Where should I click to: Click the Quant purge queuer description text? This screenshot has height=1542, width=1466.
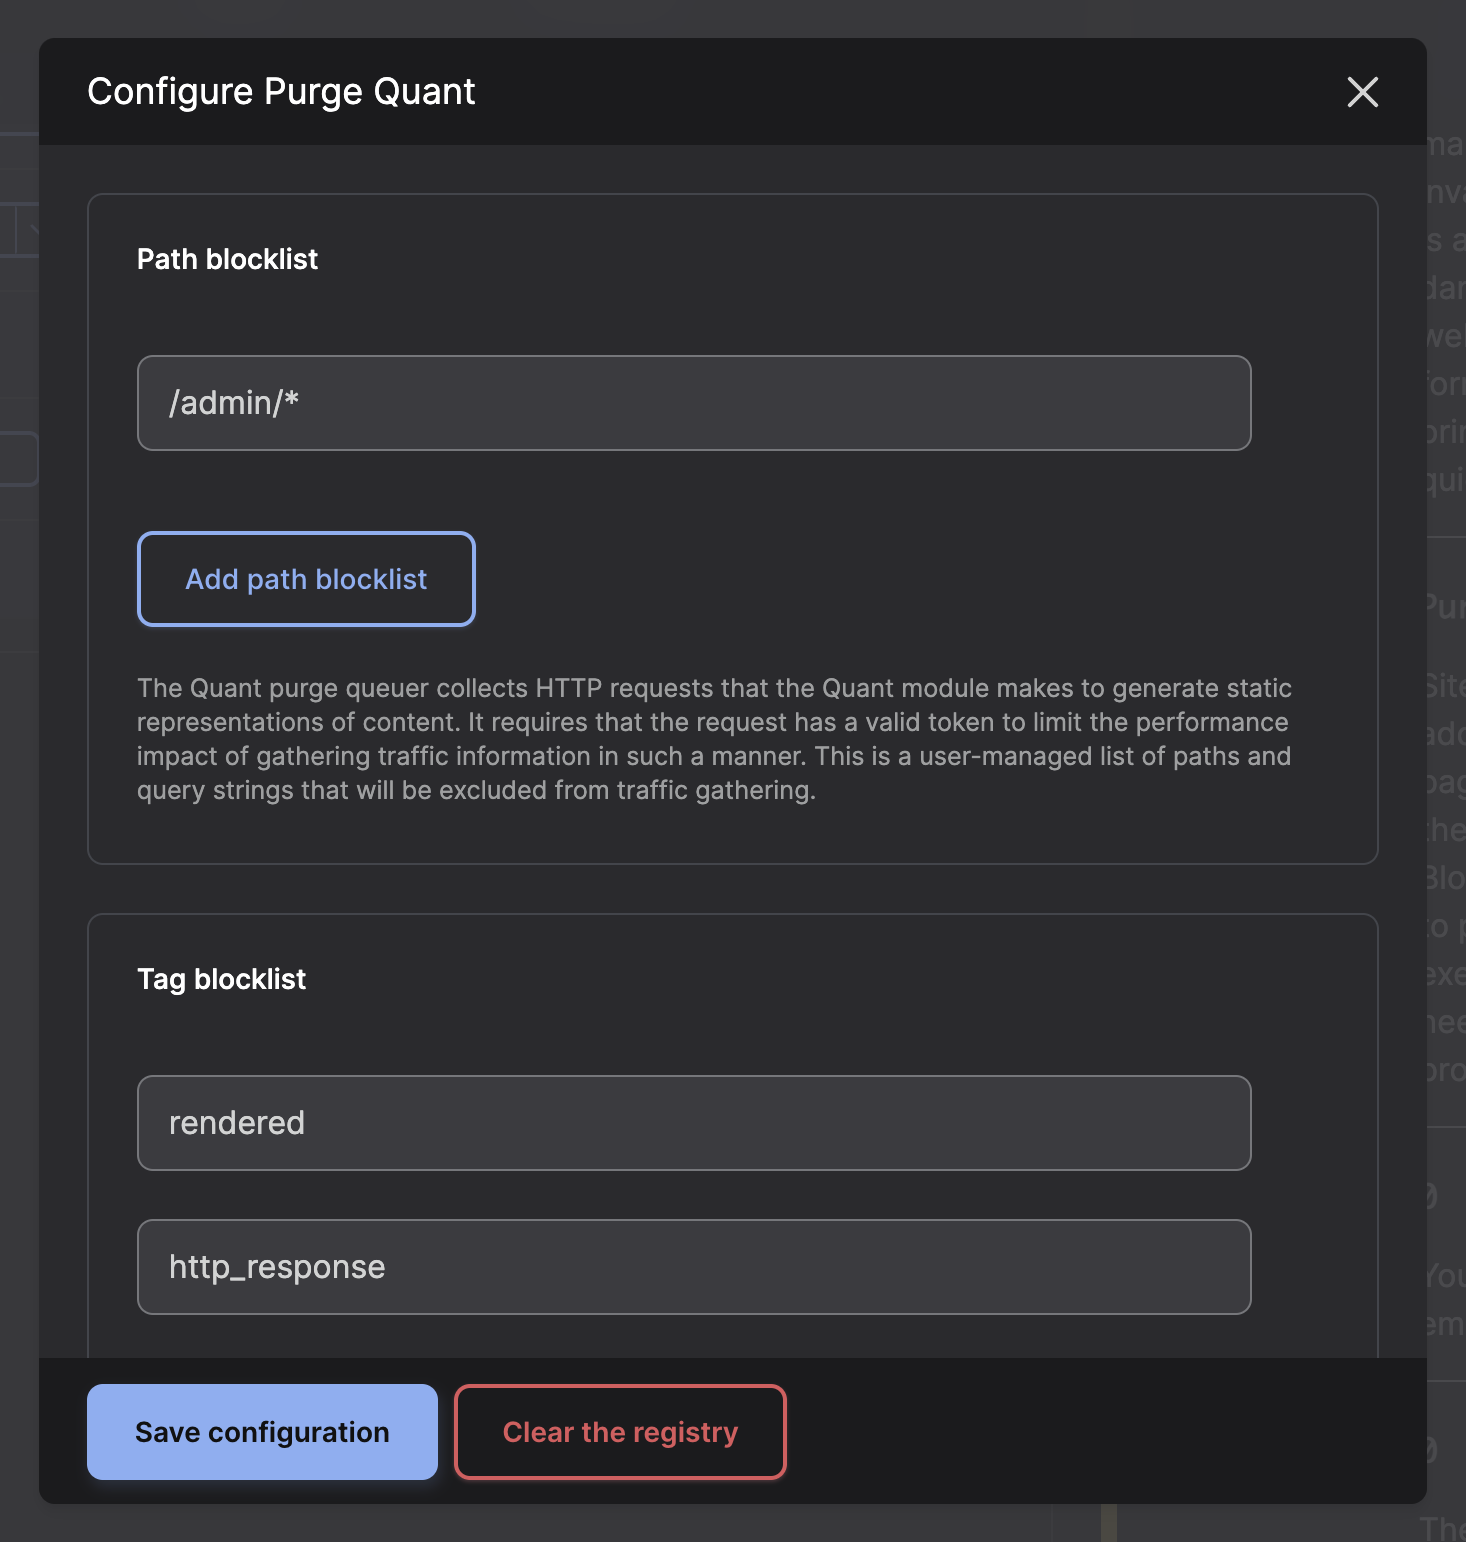(x=714, y=739)
